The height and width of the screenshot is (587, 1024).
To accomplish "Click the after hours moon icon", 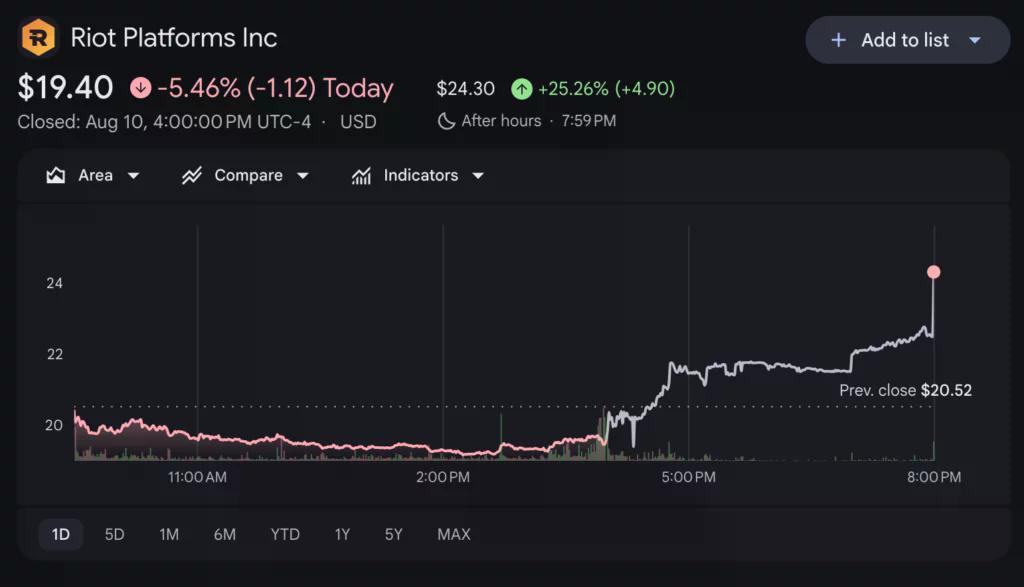I will (x=446, y=121).
